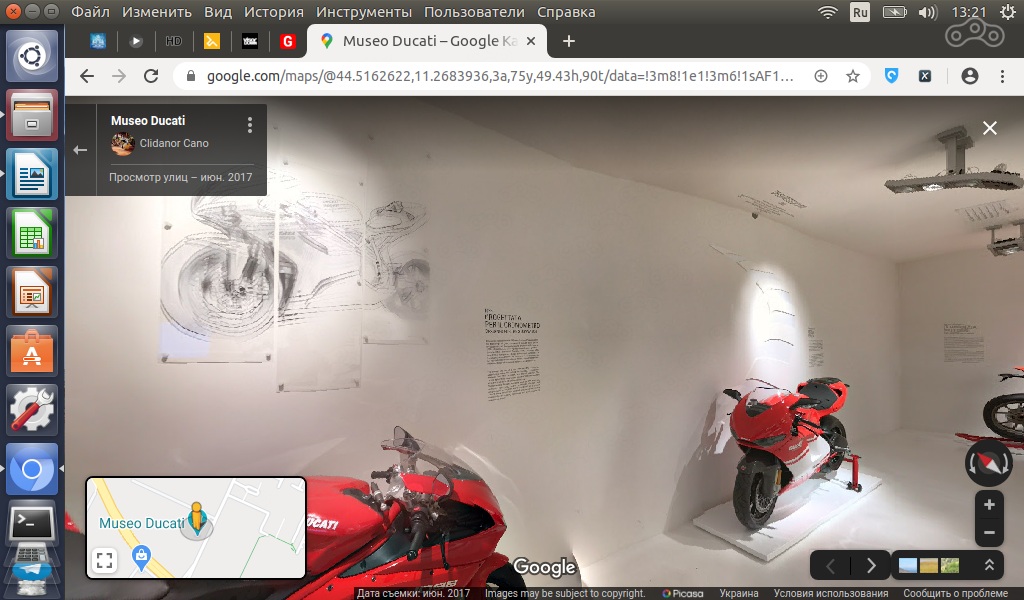1024x600 pixels.
Task: Expand the photo strip with double chevron
Action: coord(989,565)
